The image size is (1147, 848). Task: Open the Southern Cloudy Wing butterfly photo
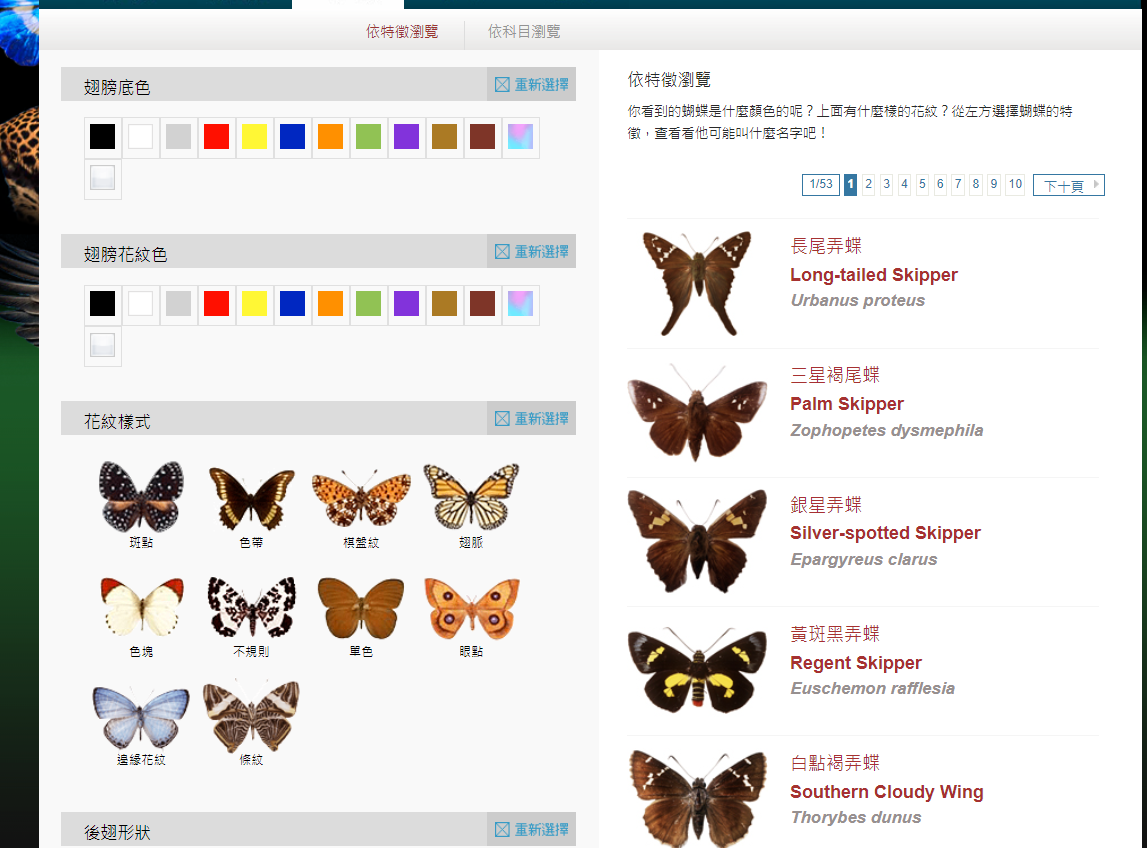697,798
